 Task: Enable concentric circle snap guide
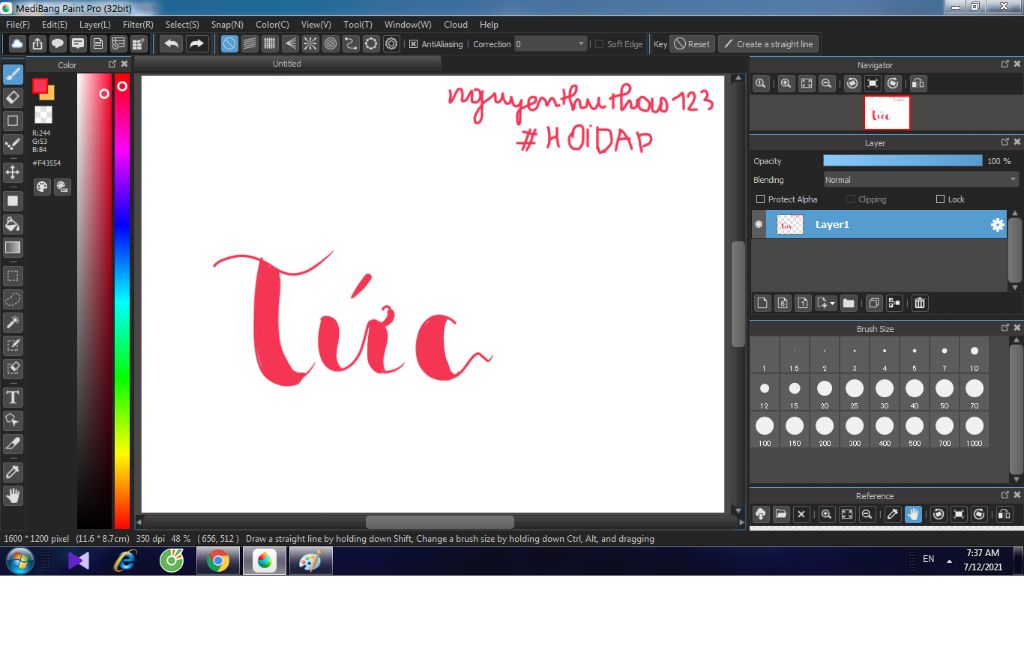click(330, 44)
